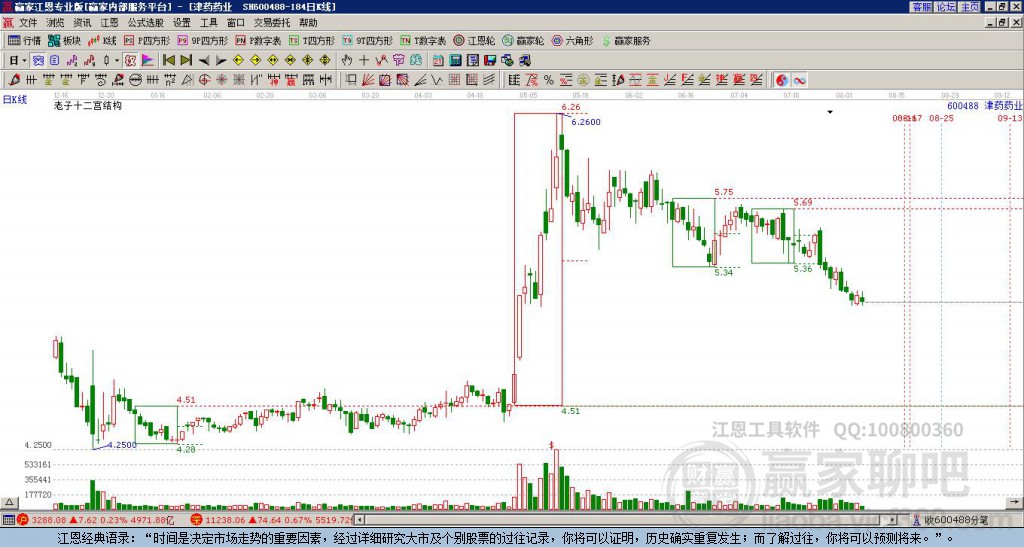Click the small black dropdown triangle on chart
This screenshot has height=548, width=1024.
point(830,112)
